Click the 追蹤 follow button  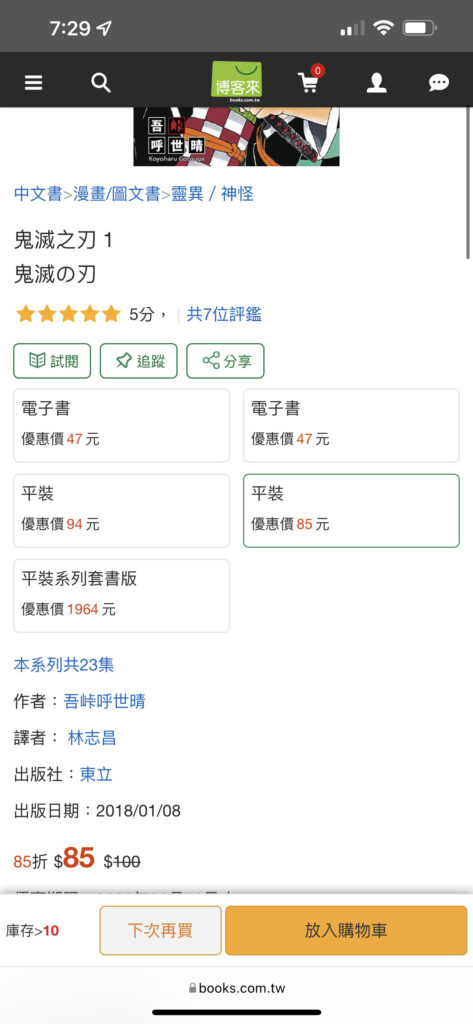[x=139, y=360]
